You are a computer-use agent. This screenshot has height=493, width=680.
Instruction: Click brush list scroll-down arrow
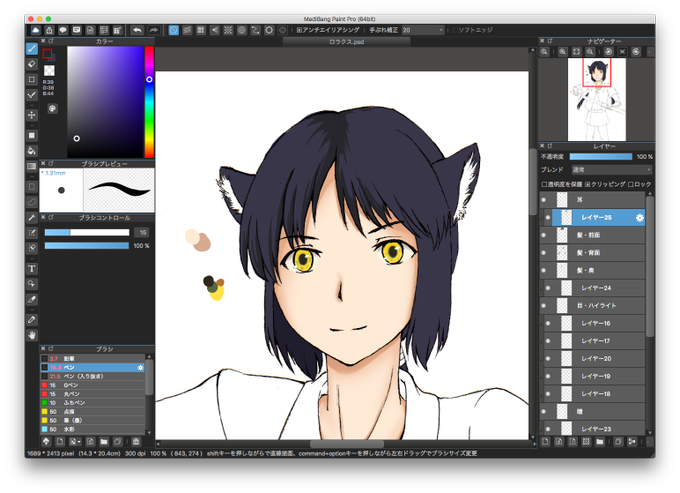click(149, 433)
